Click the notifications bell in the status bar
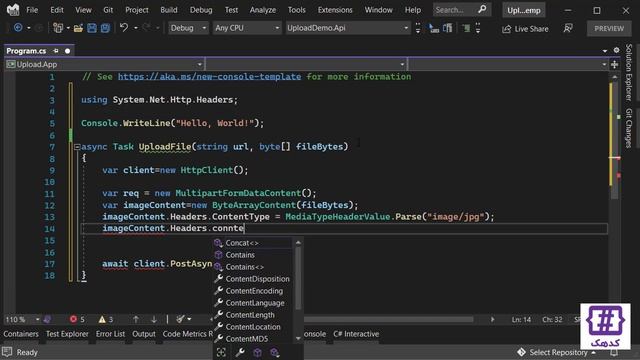Image resolution: width=640 pixels, height=360 pixels. [614, 353]
